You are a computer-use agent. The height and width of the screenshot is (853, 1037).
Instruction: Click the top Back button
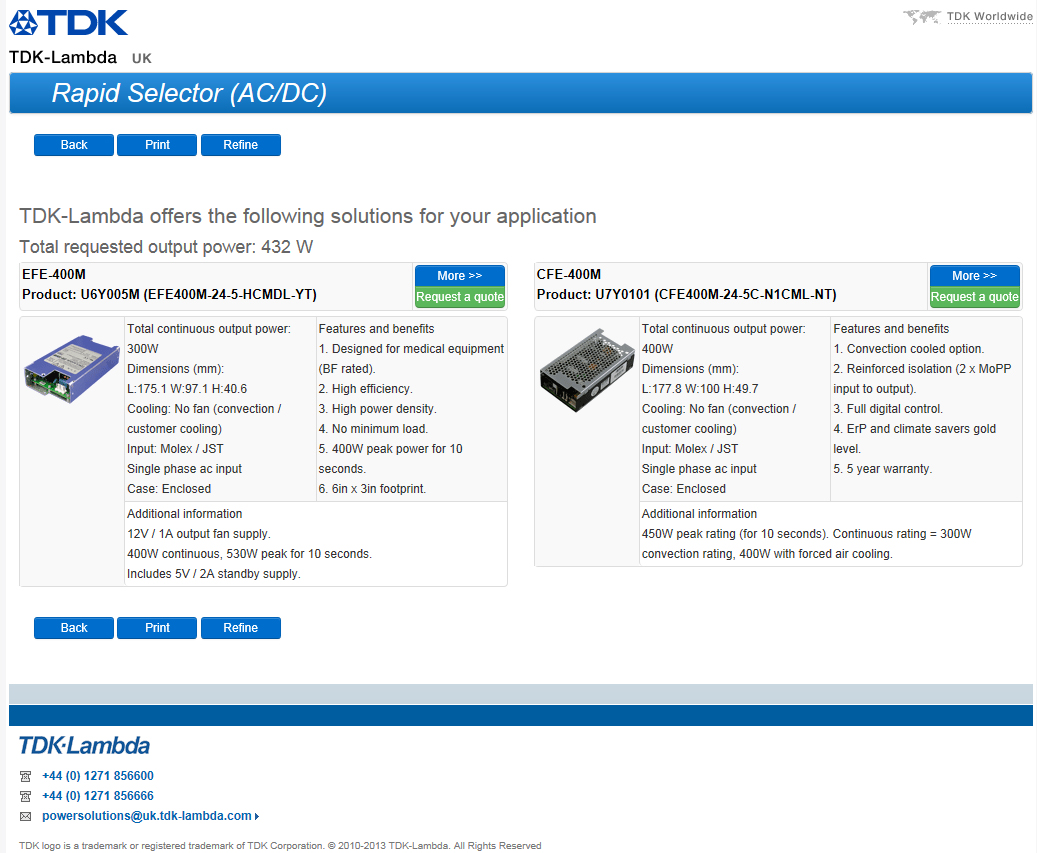(x=74, y=145)
